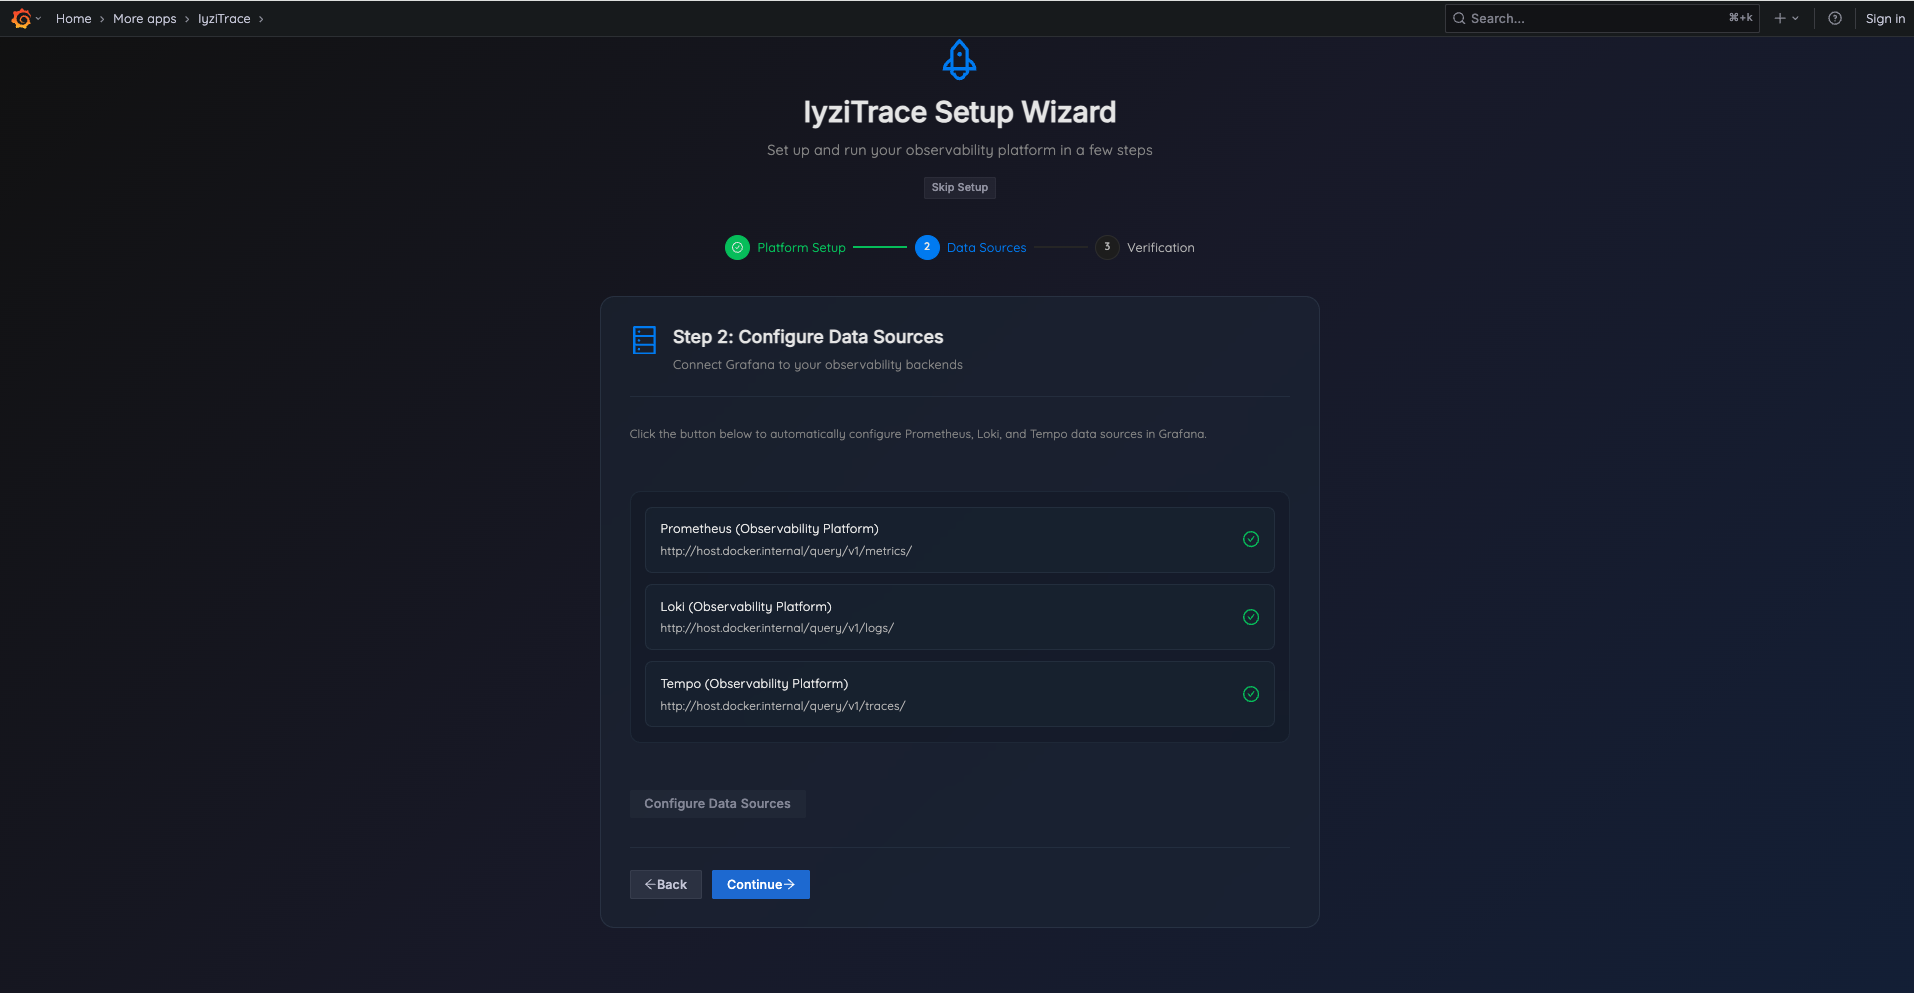Expand the breadcrumb chevron after lyziTrace
Viewport: 1914px width, 993px height.
(x=262, y=18)
